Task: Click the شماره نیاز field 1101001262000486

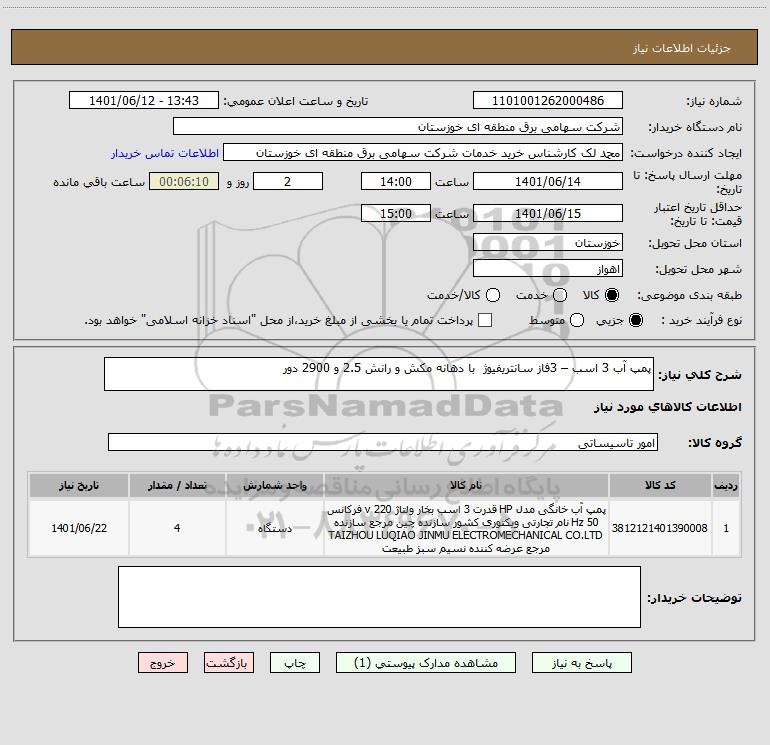Action: point(548,100)
